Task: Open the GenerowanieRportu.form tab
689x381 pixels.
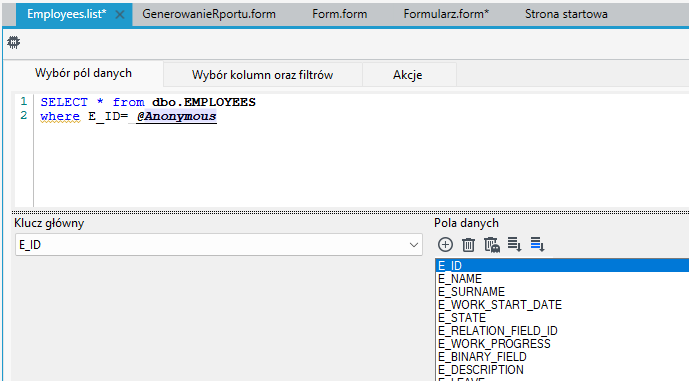Action: coord(209,14)
